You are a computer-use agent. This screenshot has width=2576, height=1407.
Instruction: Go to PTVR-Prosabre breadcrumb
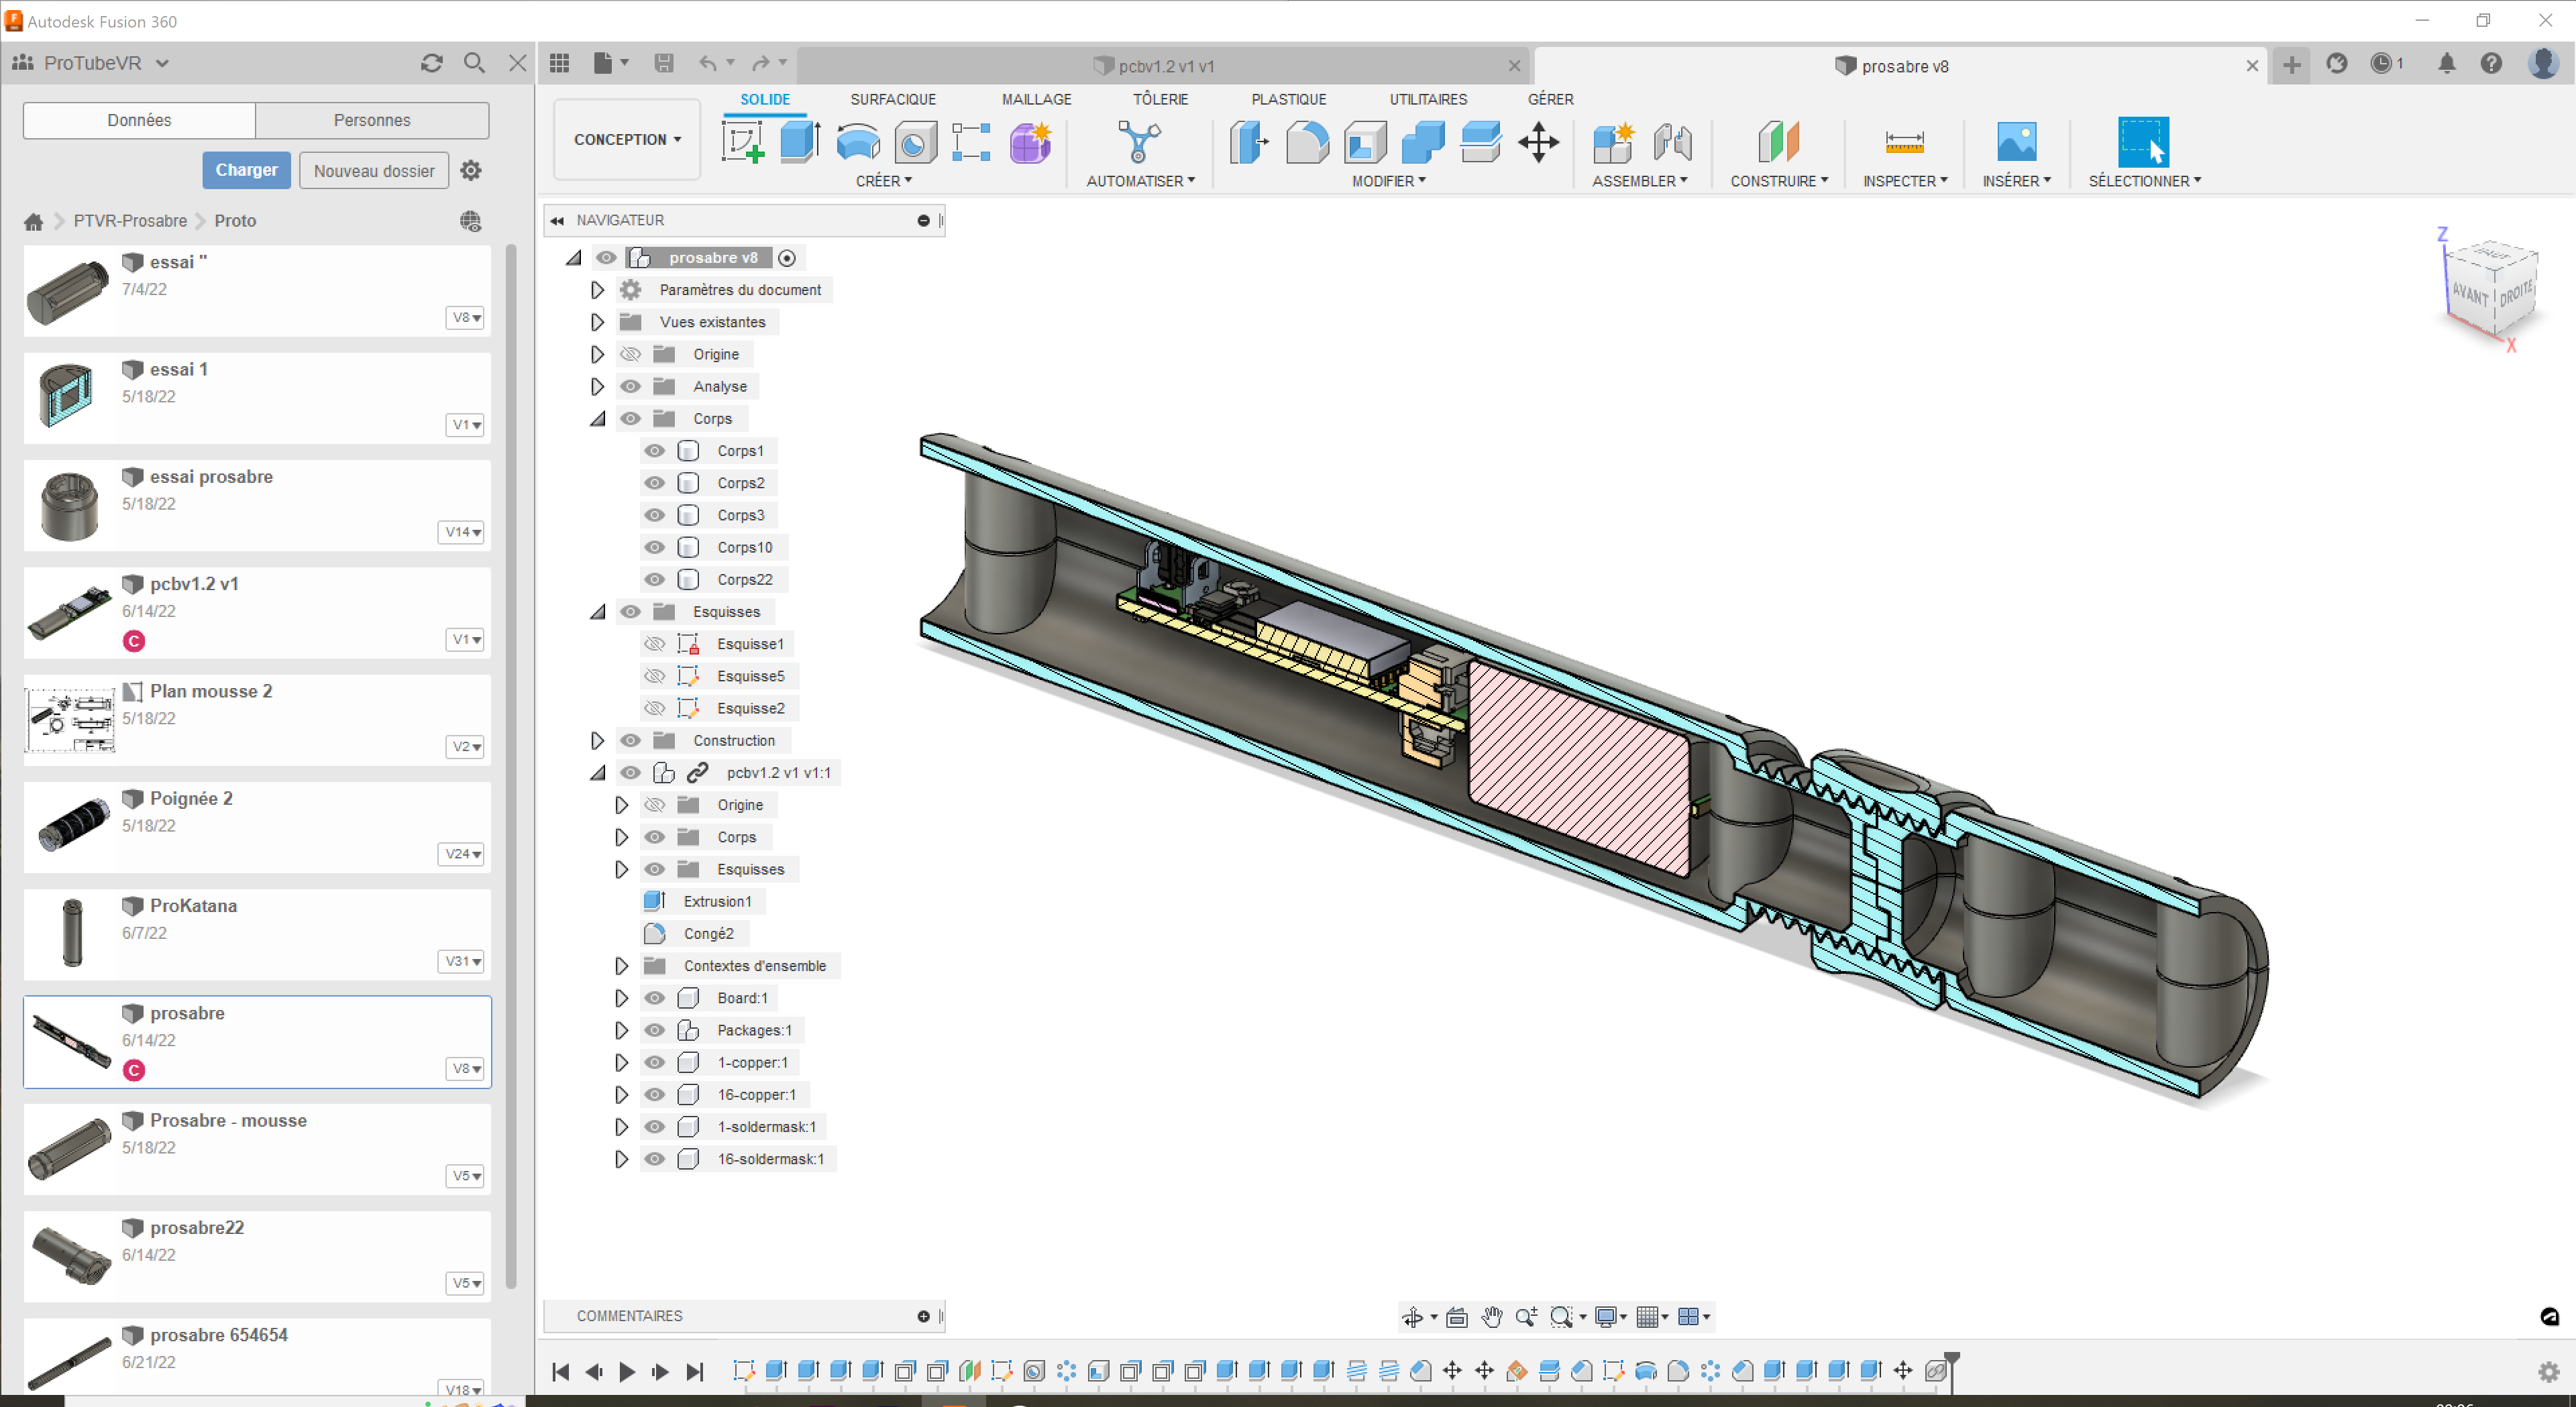coord(130,221)
